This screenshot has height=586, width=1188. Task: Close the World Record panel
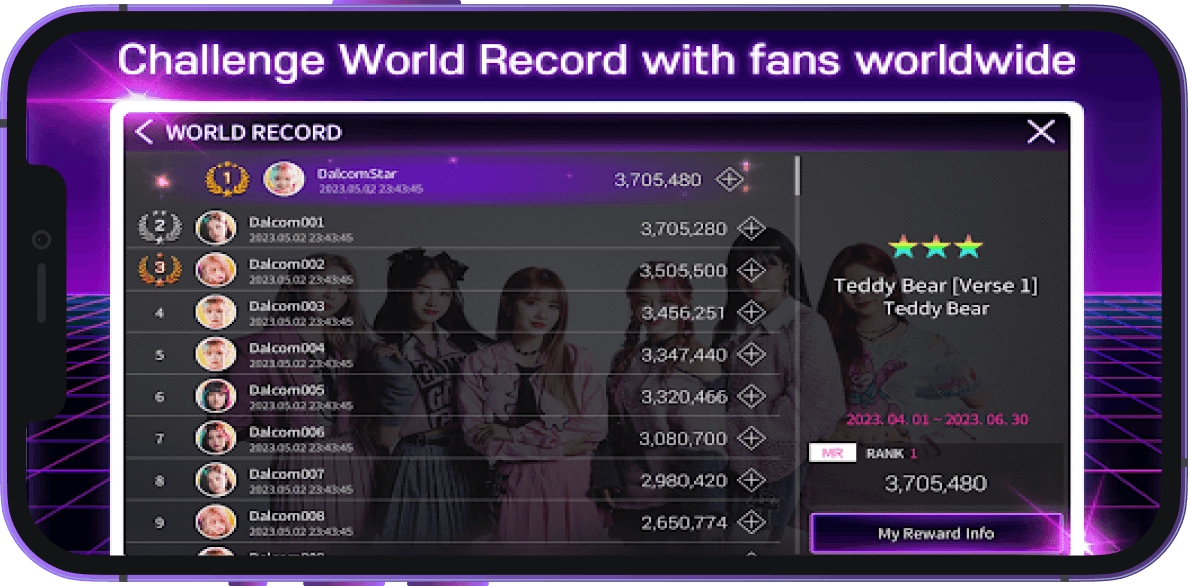1040,132
